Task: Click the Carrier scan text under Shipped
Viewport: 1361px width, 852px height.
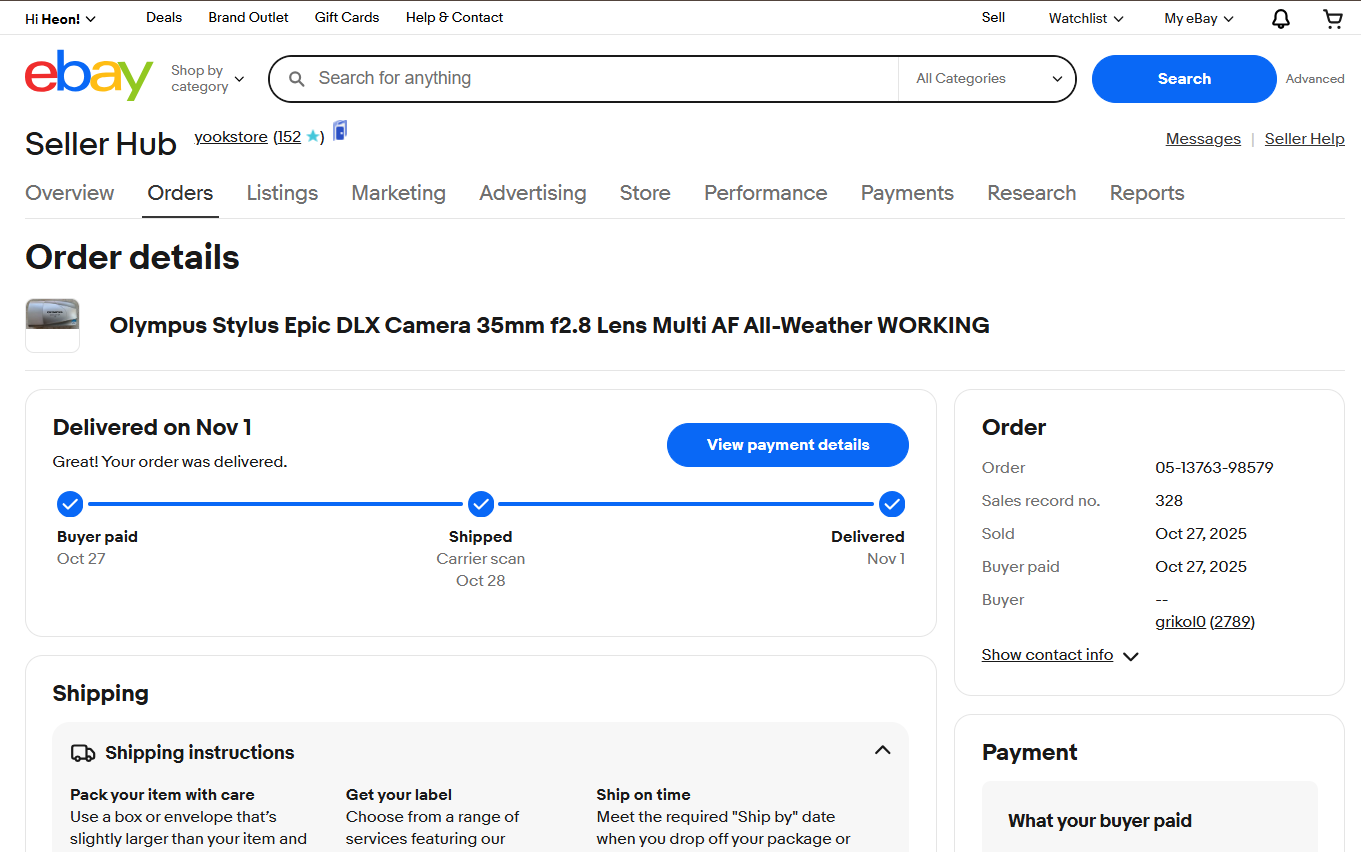Action: 481,559
